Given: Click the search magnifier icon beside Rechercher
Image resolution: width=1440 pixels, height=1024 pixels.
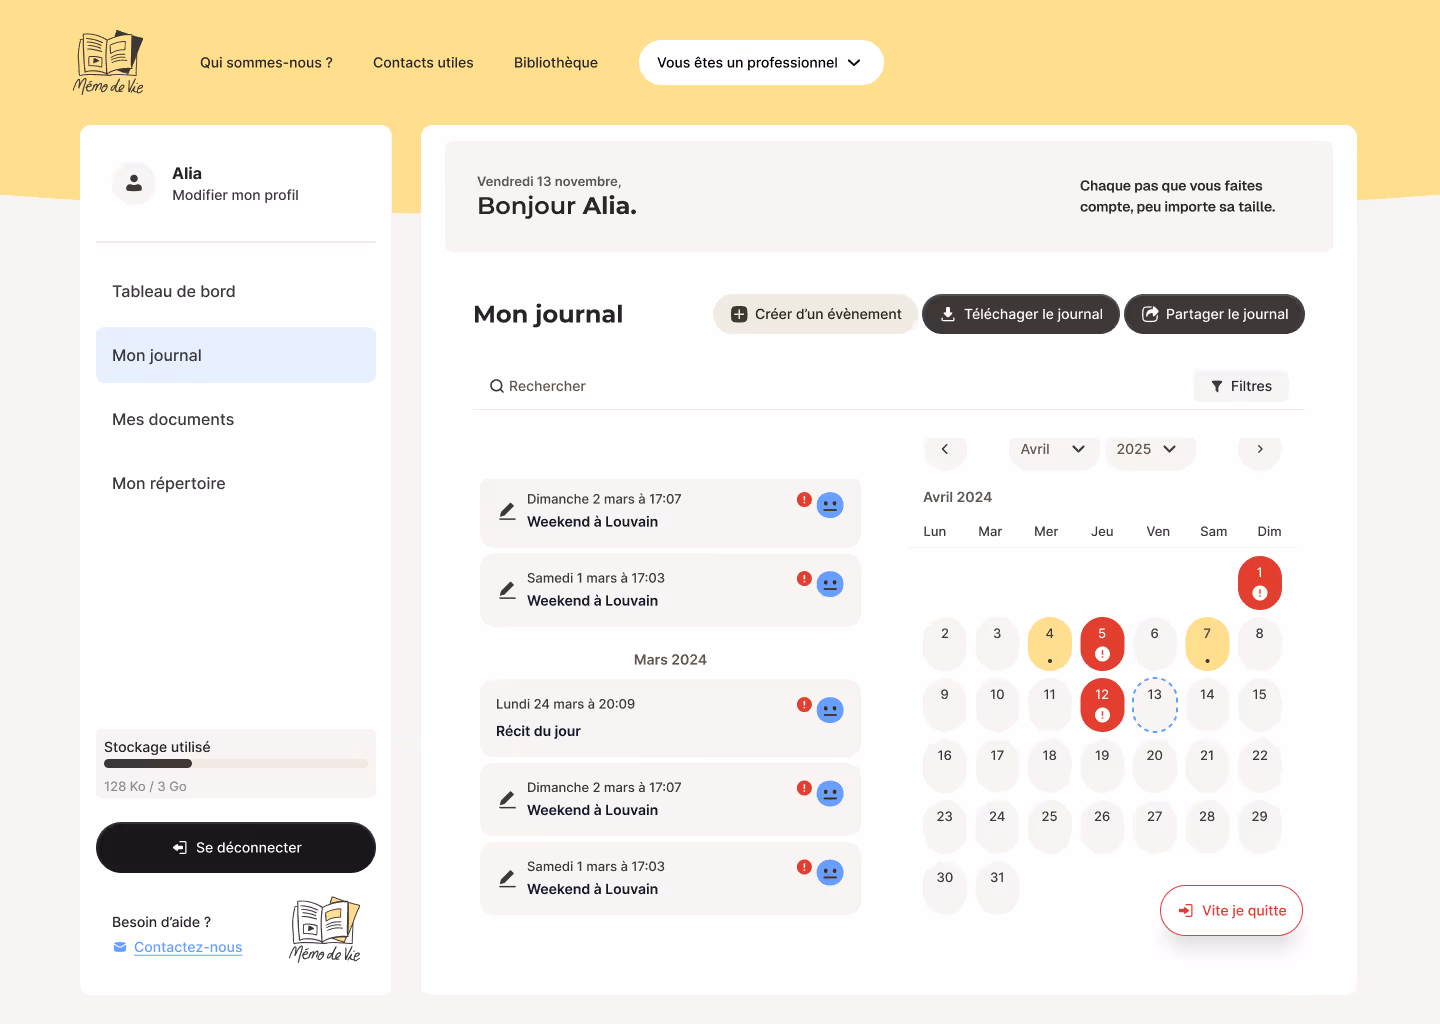Looking at the screenshot, I should point(496,386).
